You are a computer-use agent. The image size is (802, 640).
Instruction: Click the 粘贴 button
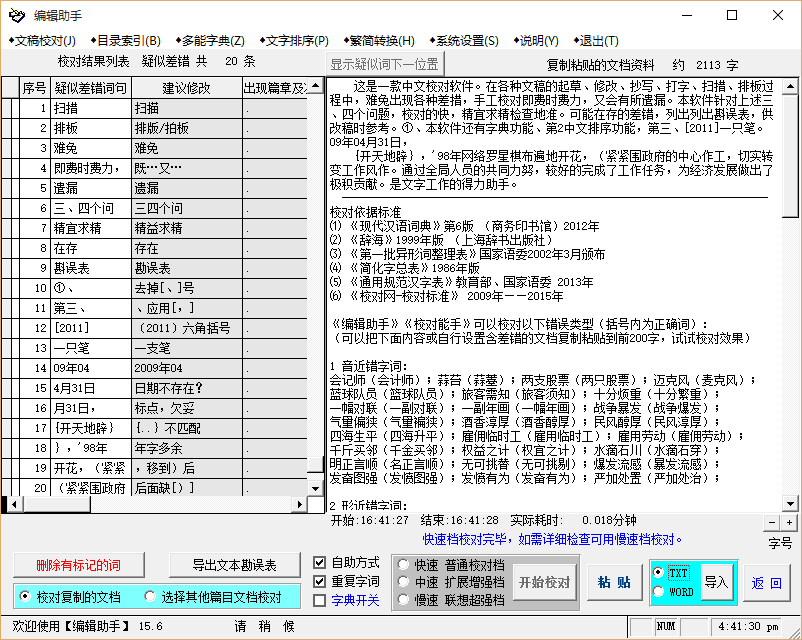click(614, 583)
